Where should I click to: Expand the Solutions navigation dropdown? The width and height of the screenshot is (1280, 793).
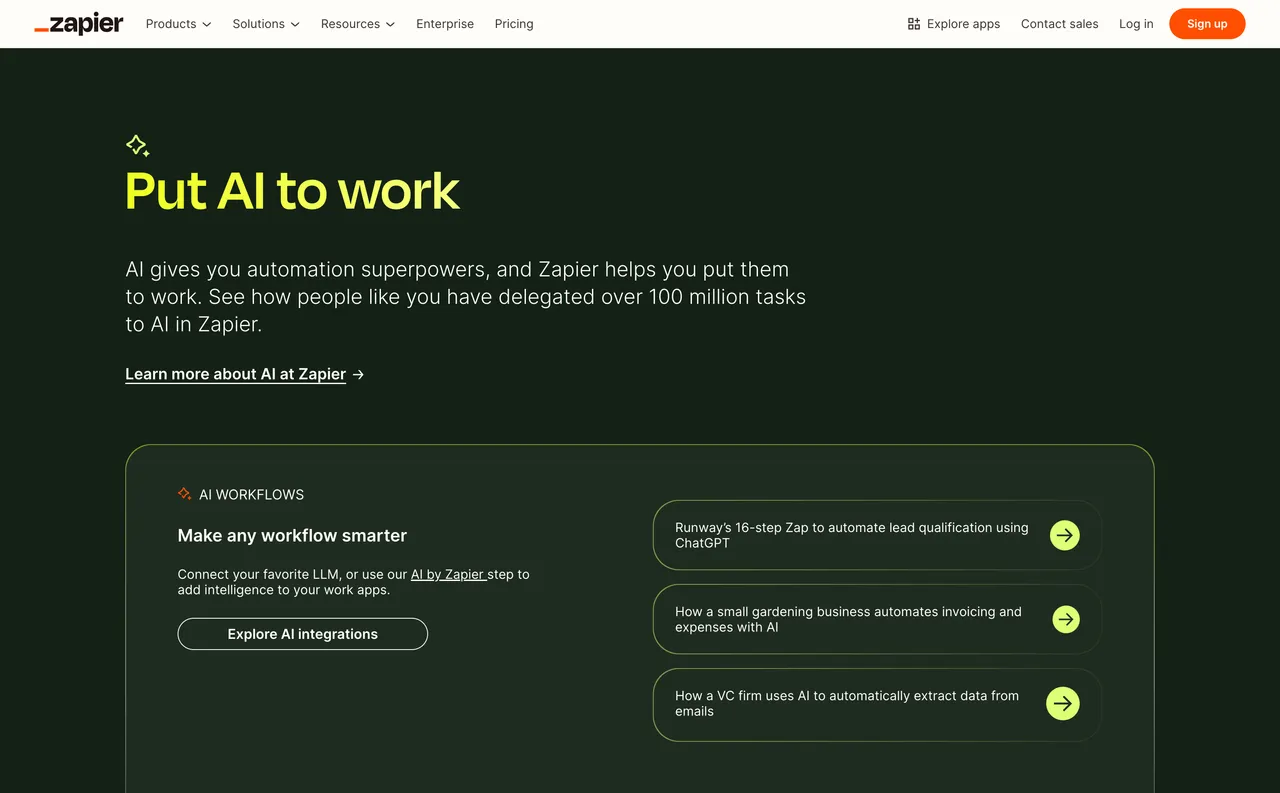265,23
